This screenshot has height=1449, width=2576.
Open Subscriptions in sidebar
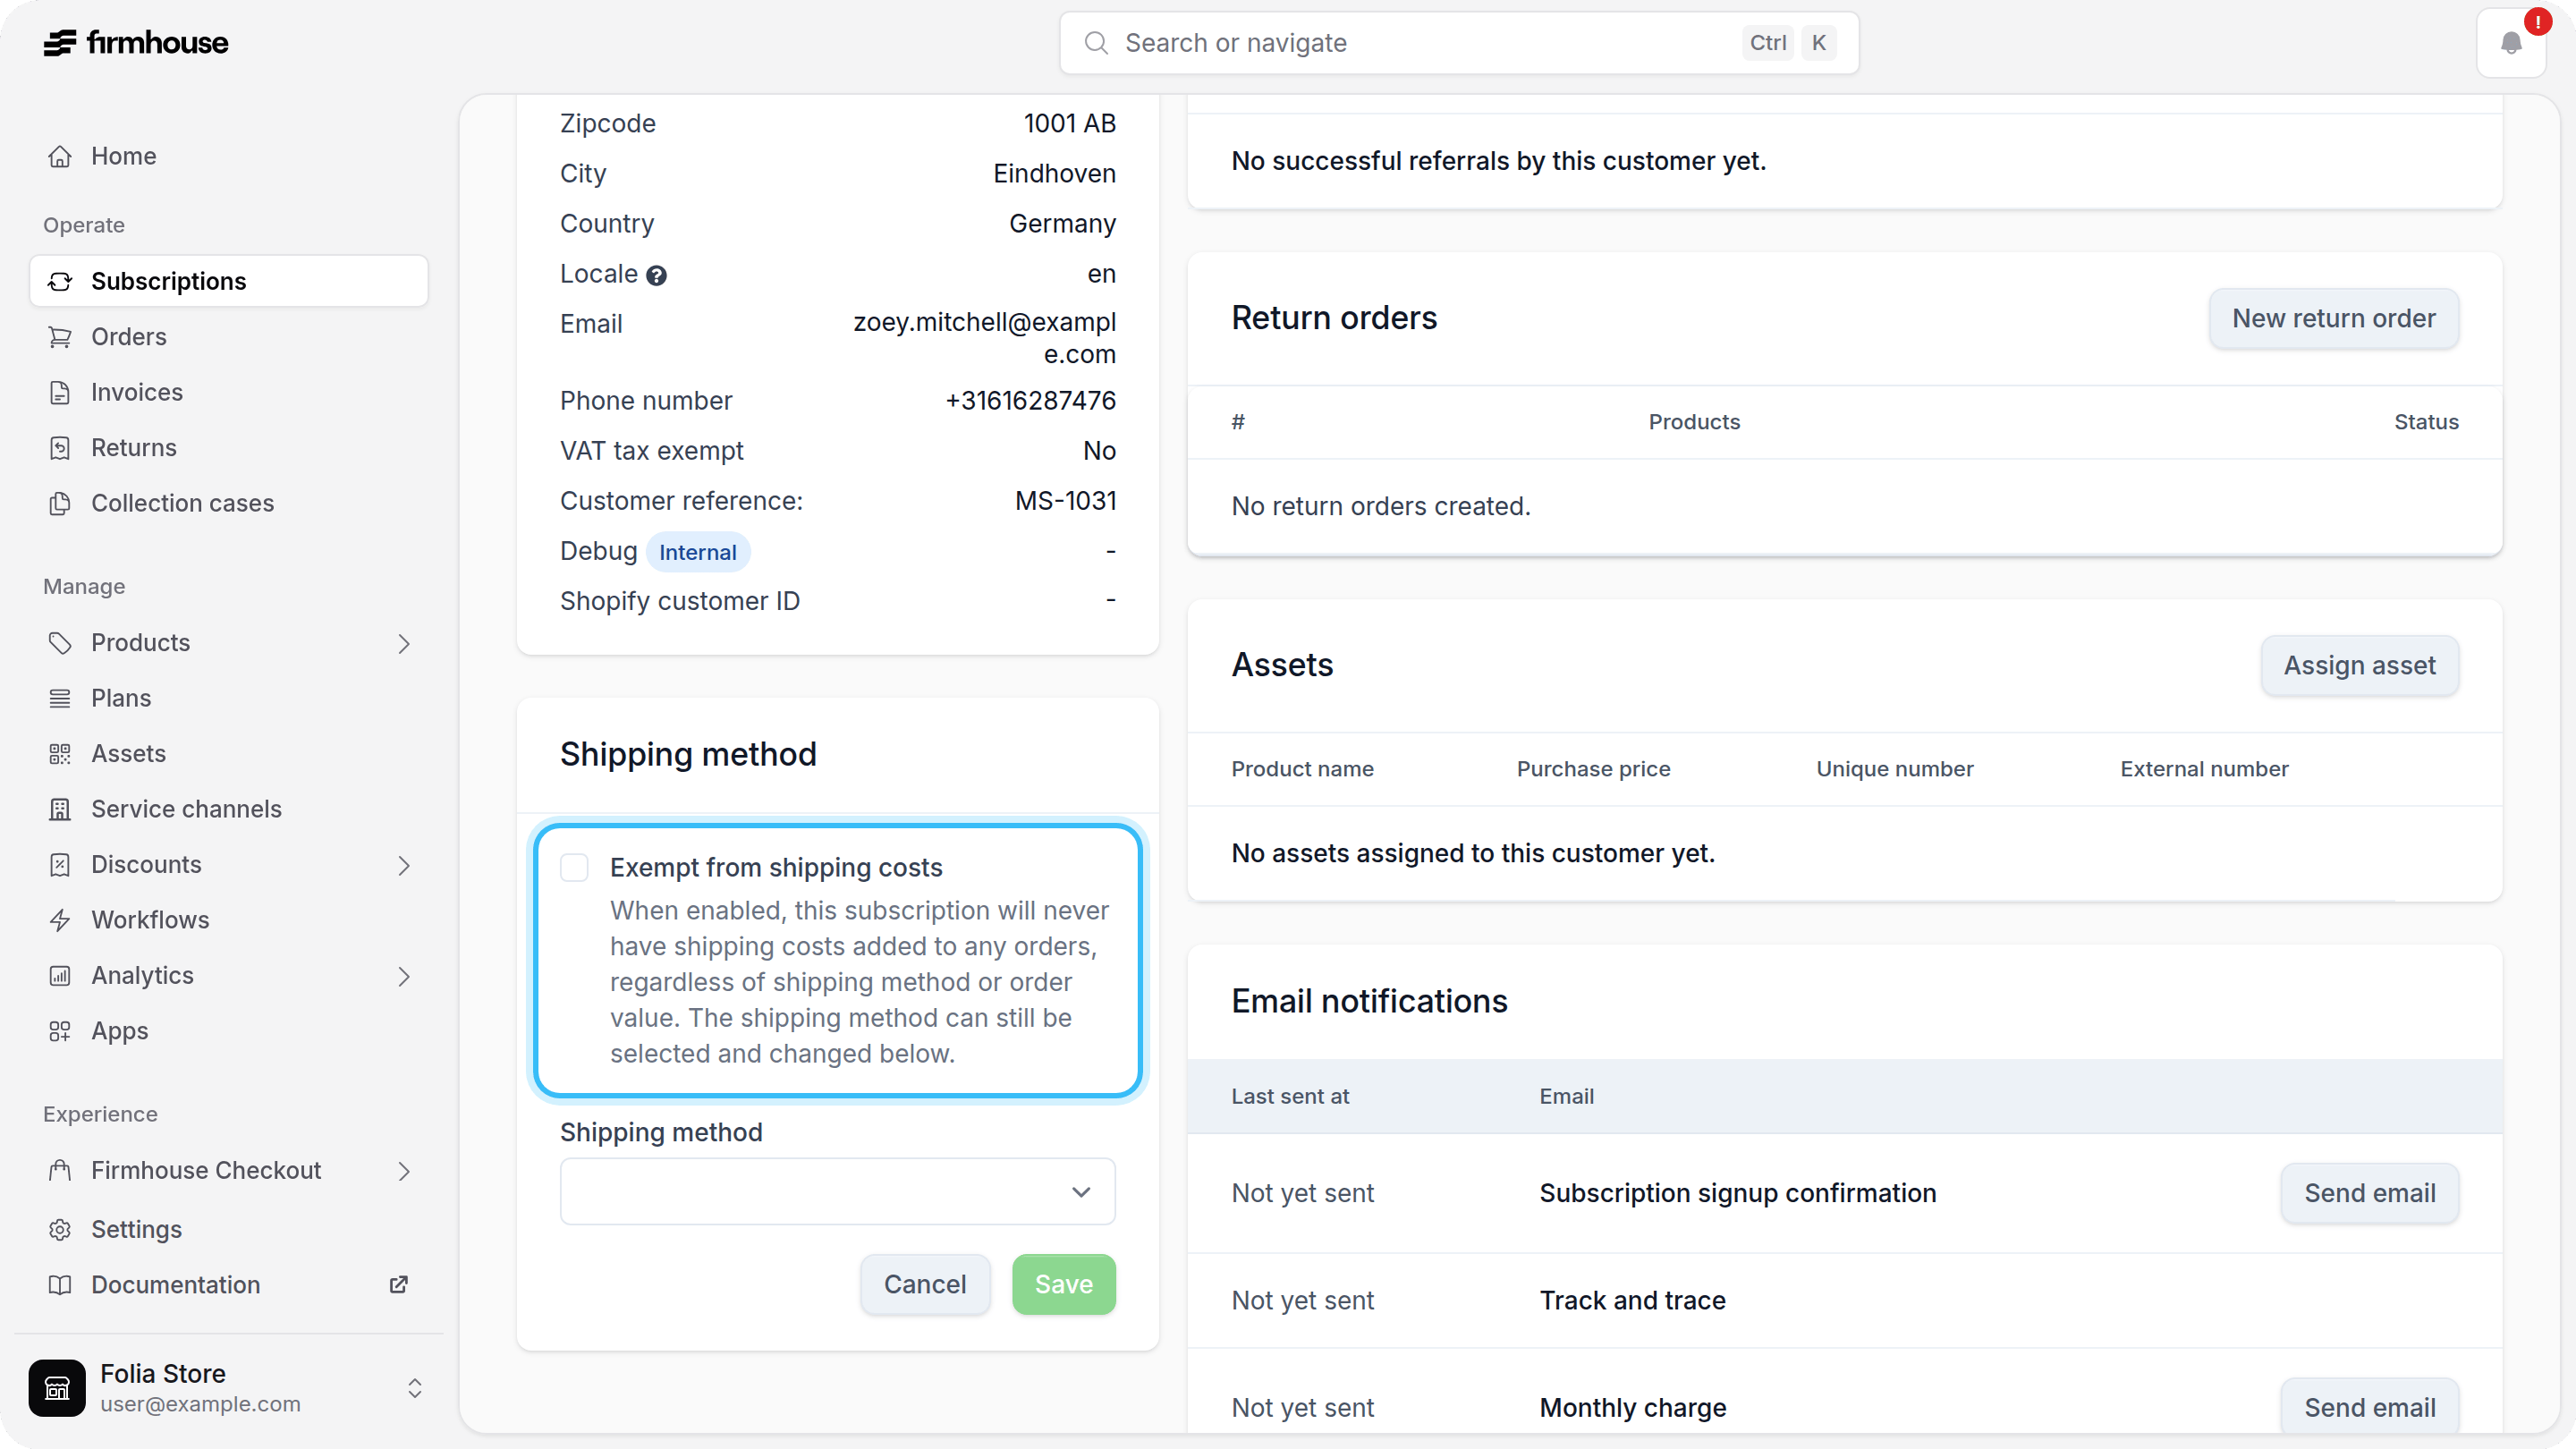[x=229, y=281]
